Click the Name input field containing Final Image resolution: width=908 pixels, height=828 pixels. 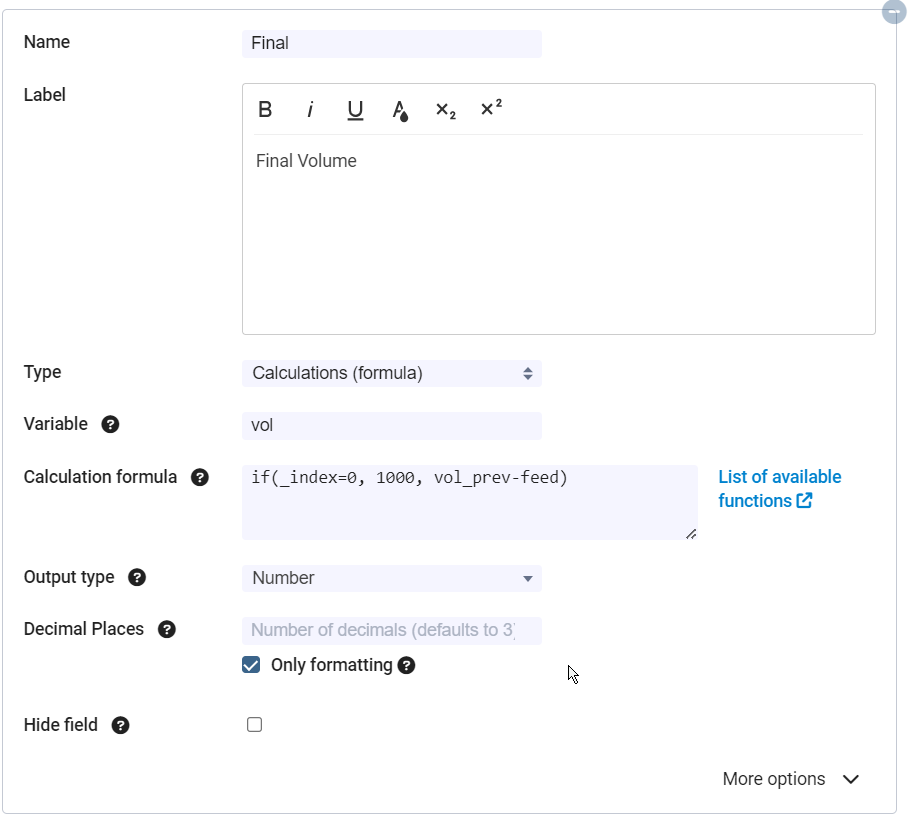coord(391,43)
